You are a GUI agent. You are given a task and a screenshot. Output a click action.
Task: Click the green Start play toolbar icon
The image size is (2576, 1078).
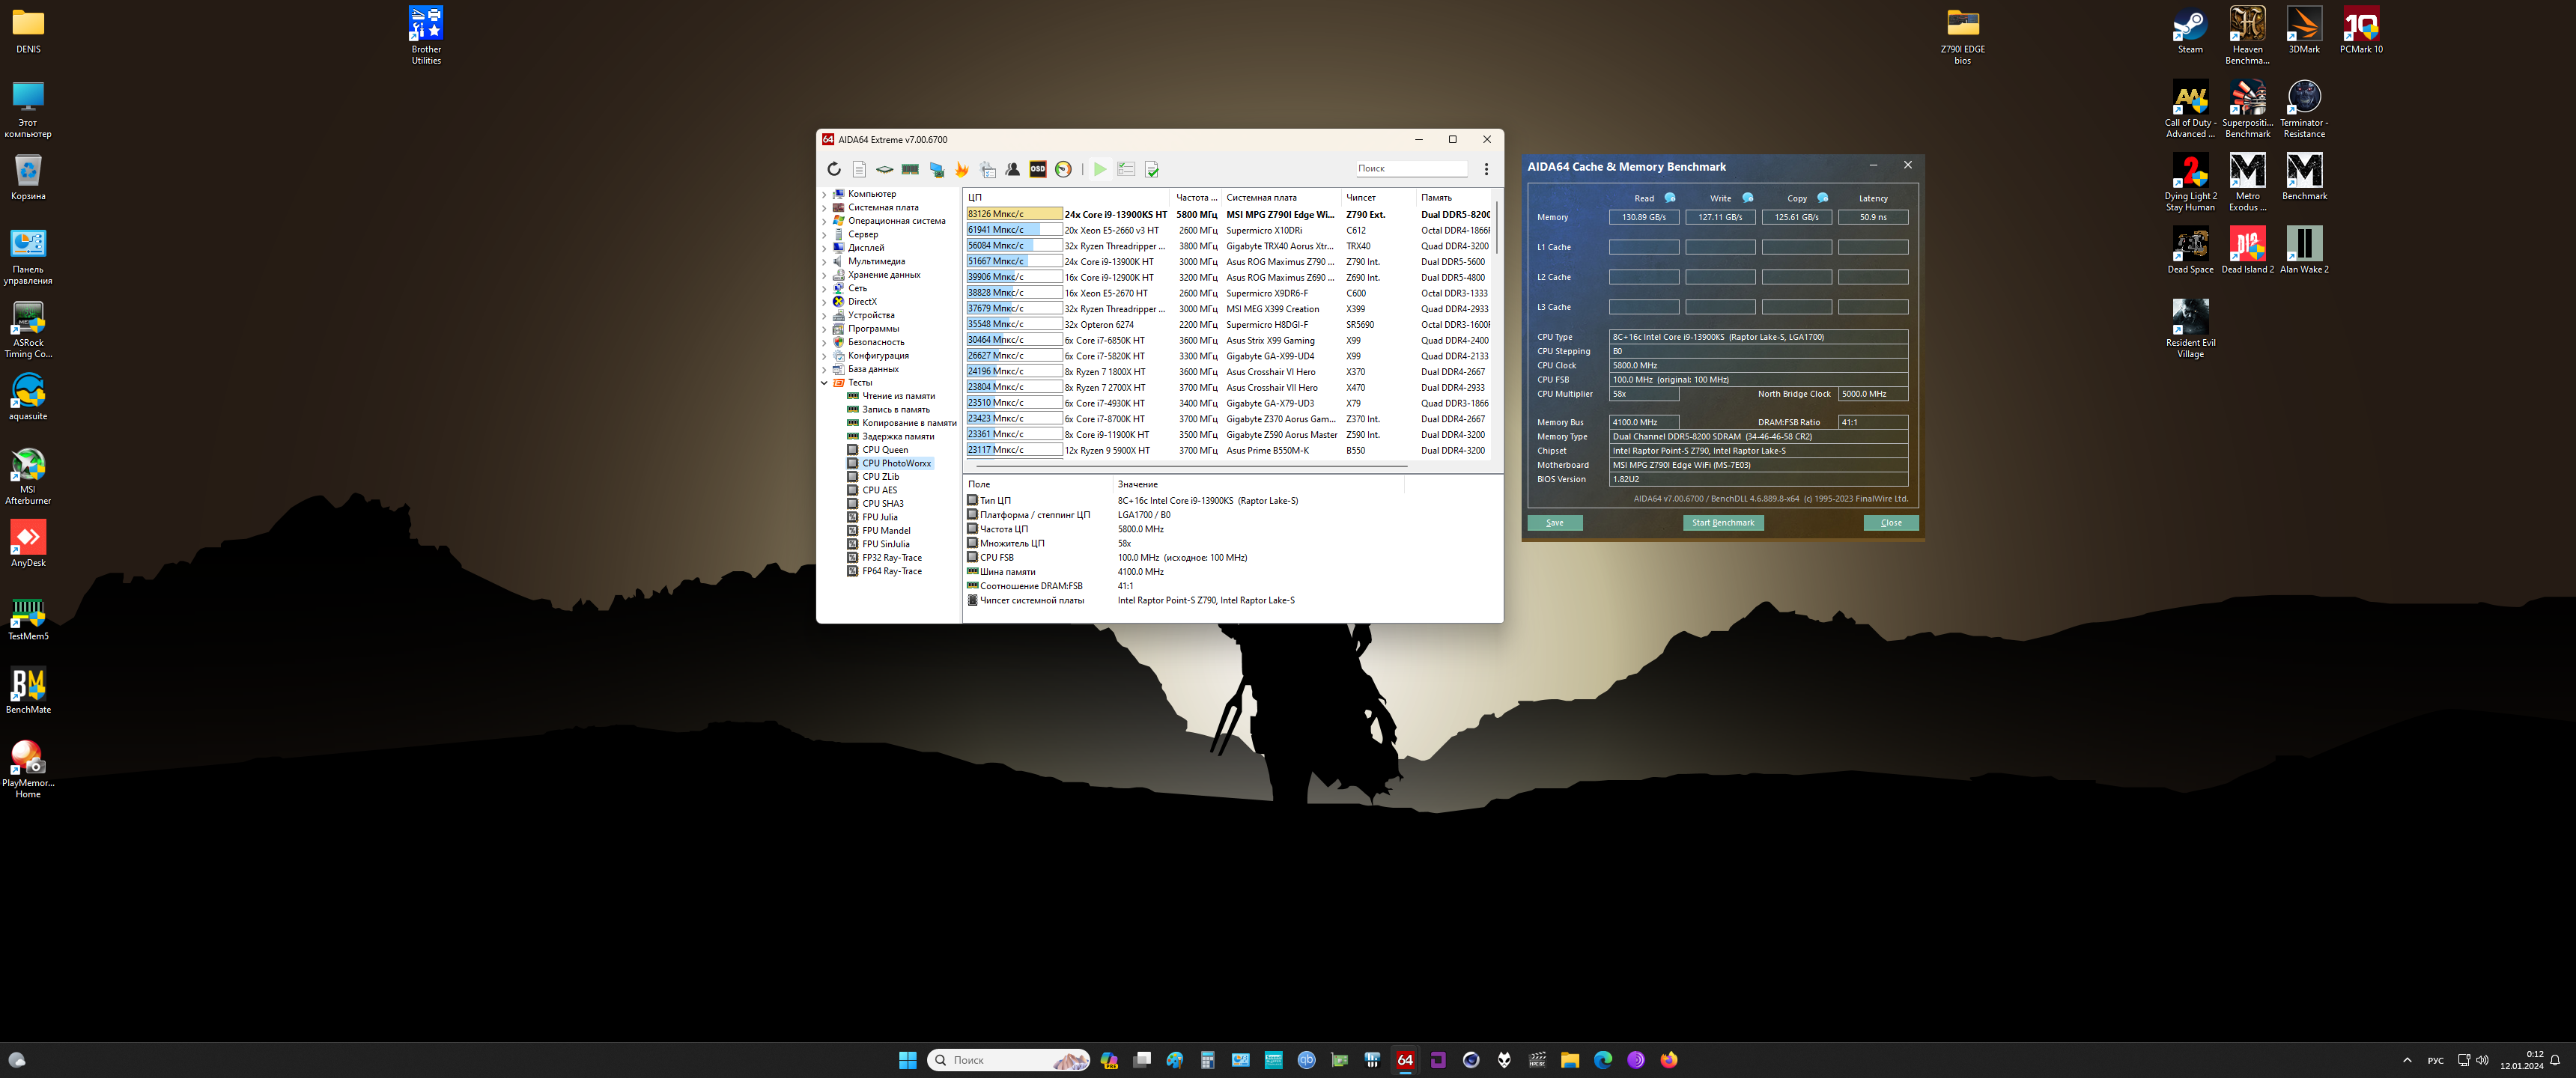point(1099,169)
